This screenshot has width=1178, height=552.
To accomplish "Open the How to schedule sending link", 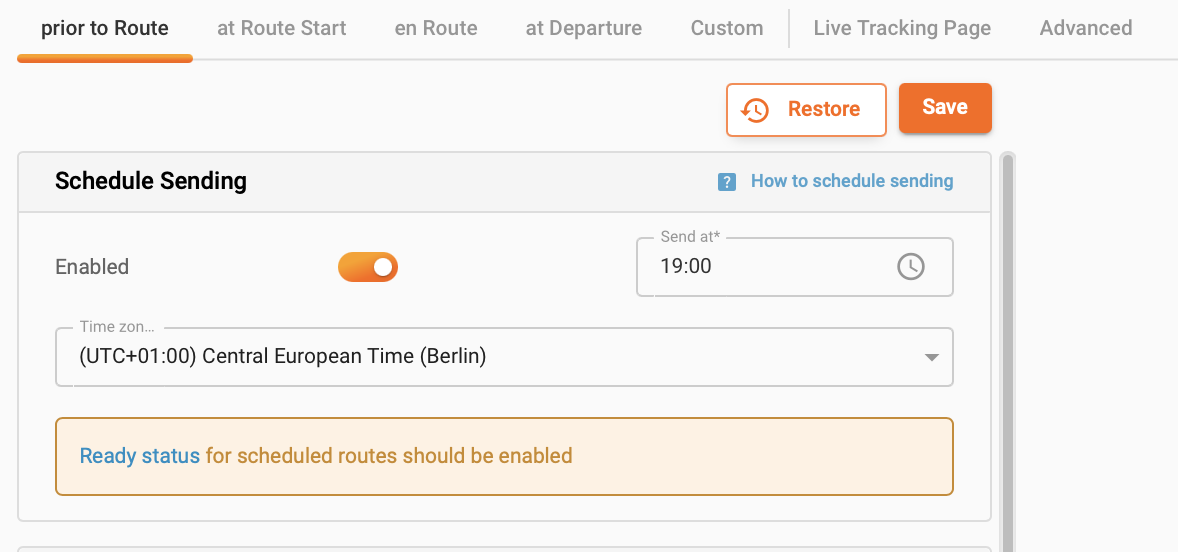I will [x=852, y=181].
